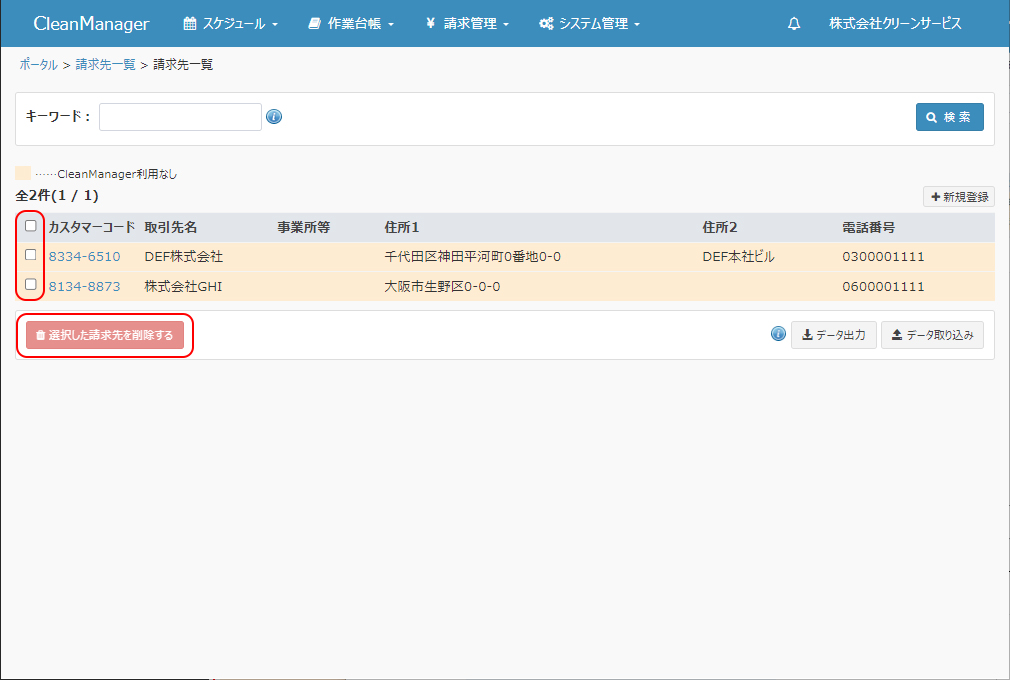This screenshot has height=680, width=1010.
Task: Click the データ出力 button
Action: (834, 335)
